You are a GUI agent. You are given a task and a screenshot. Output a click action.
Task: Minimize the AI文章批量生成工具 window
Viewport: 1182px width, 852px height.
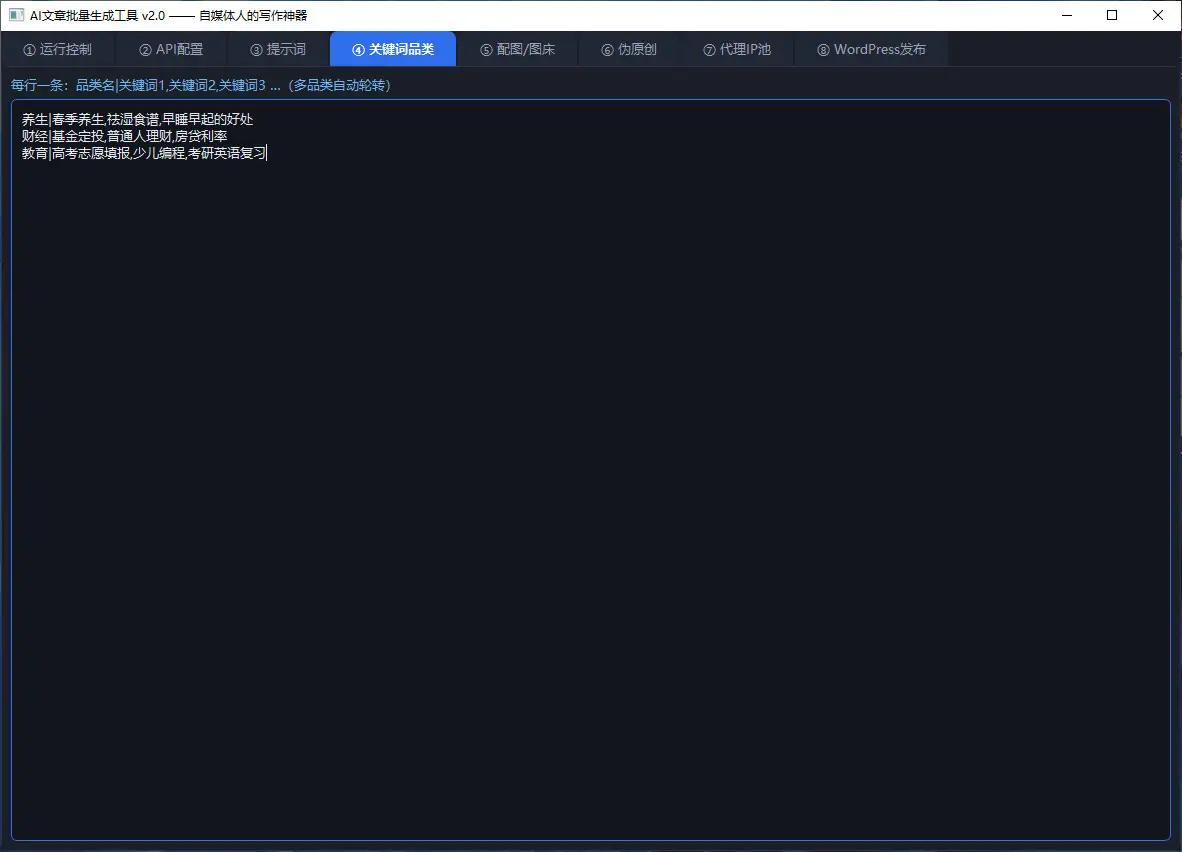pos(1067,15)
